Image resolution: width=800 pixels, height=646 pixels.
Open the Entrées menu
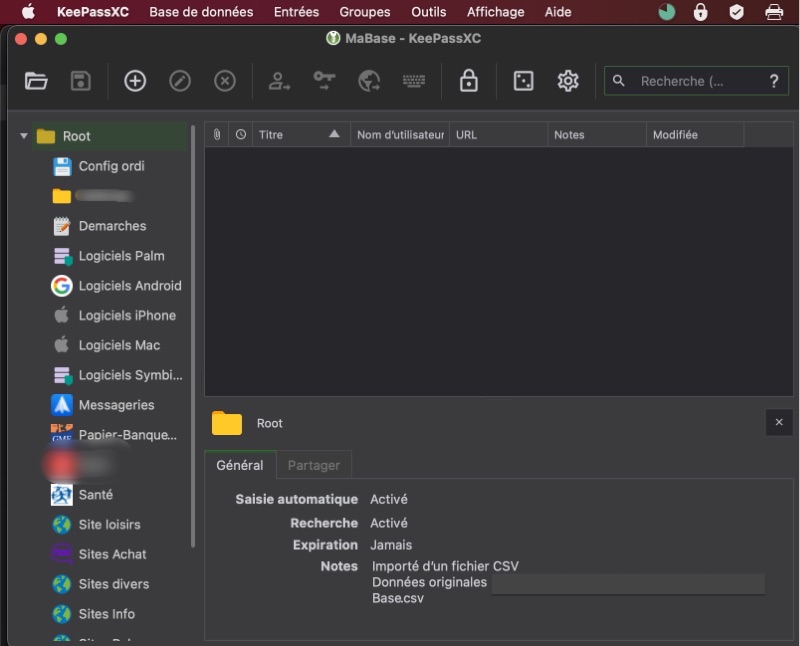(296, 12)
